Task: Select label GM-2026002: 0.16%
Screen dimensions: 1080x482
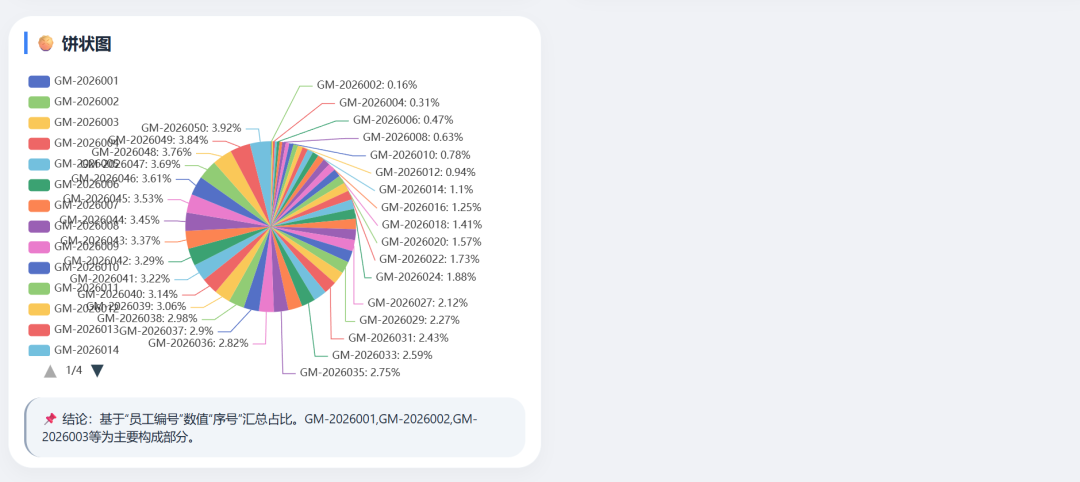Action: (x=367, y=85)
